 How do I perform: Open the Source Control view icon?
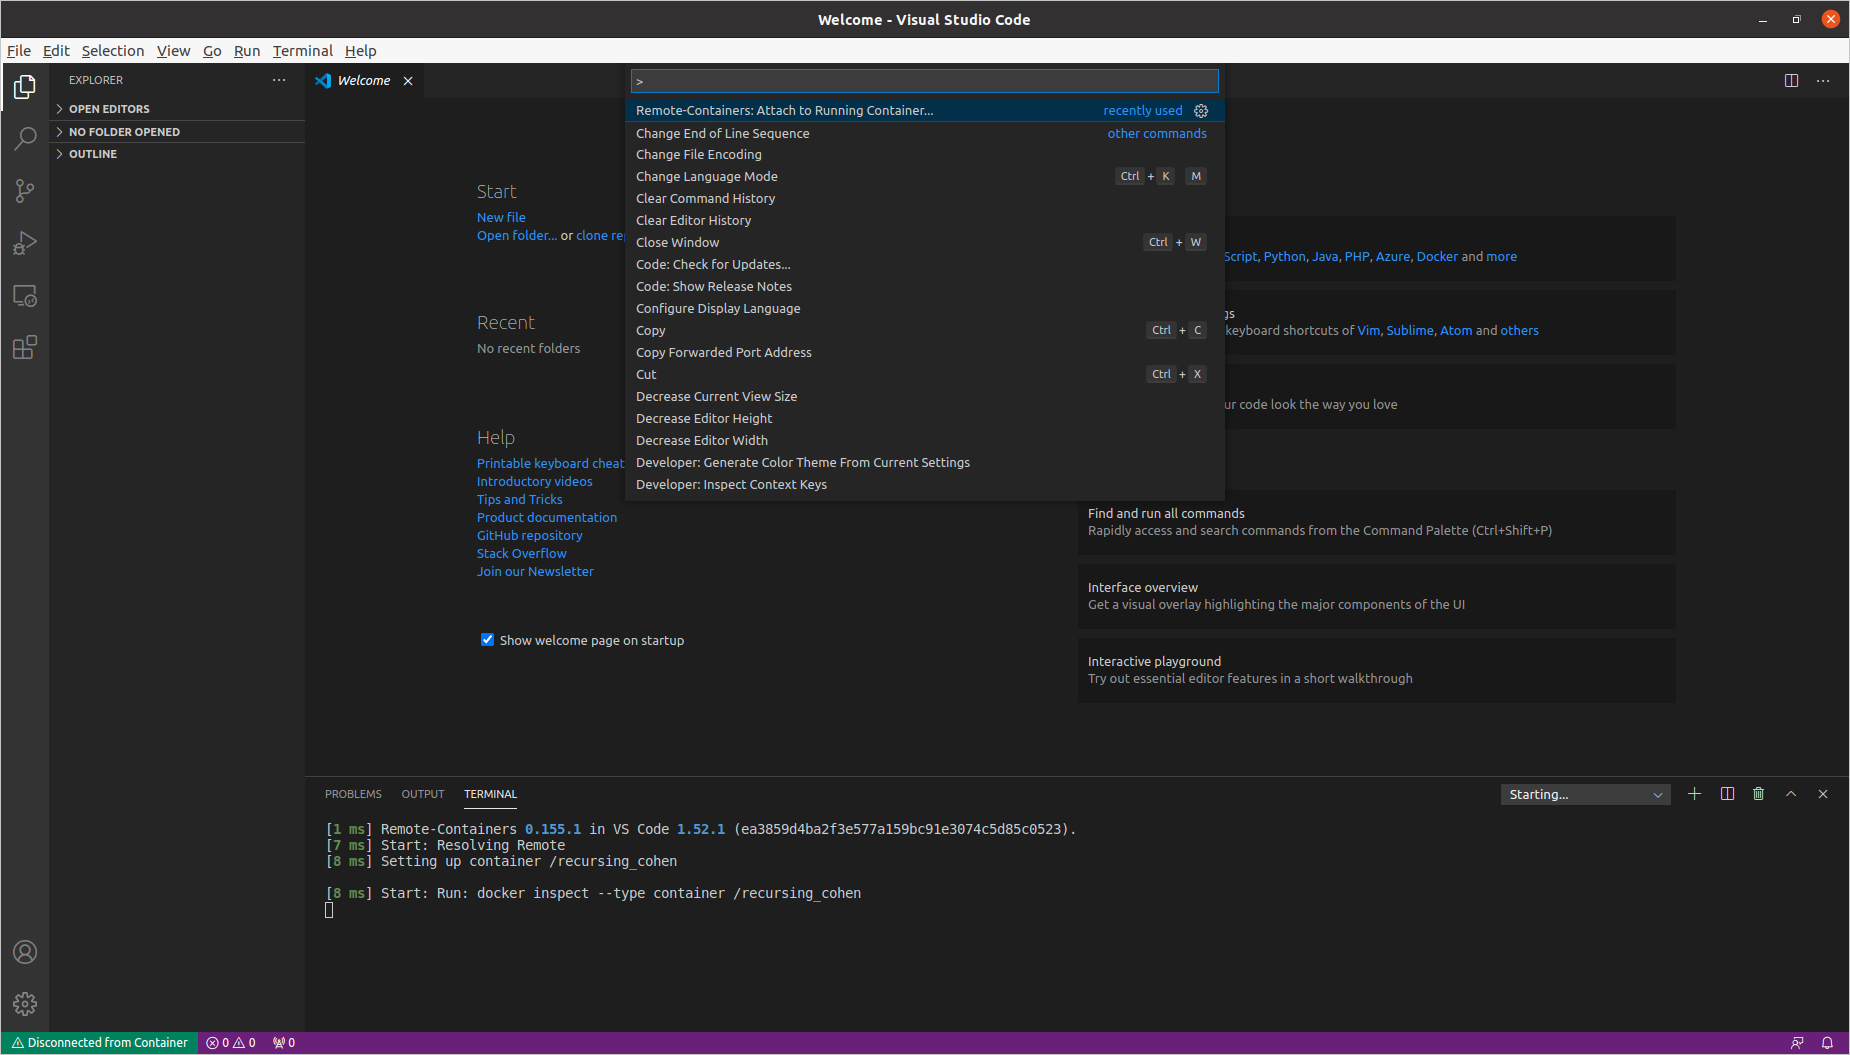[25, 190]
